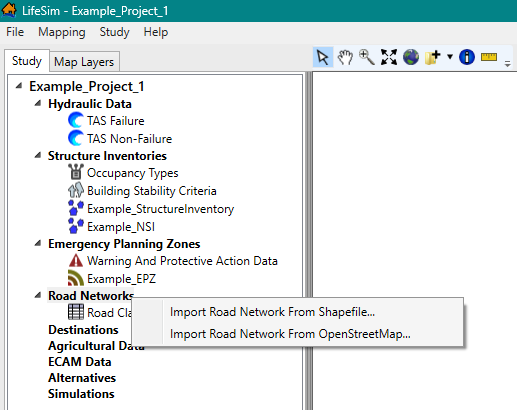Open the Help menu
The height and width of the screenshot is (410, 517).
pos(156,32)
